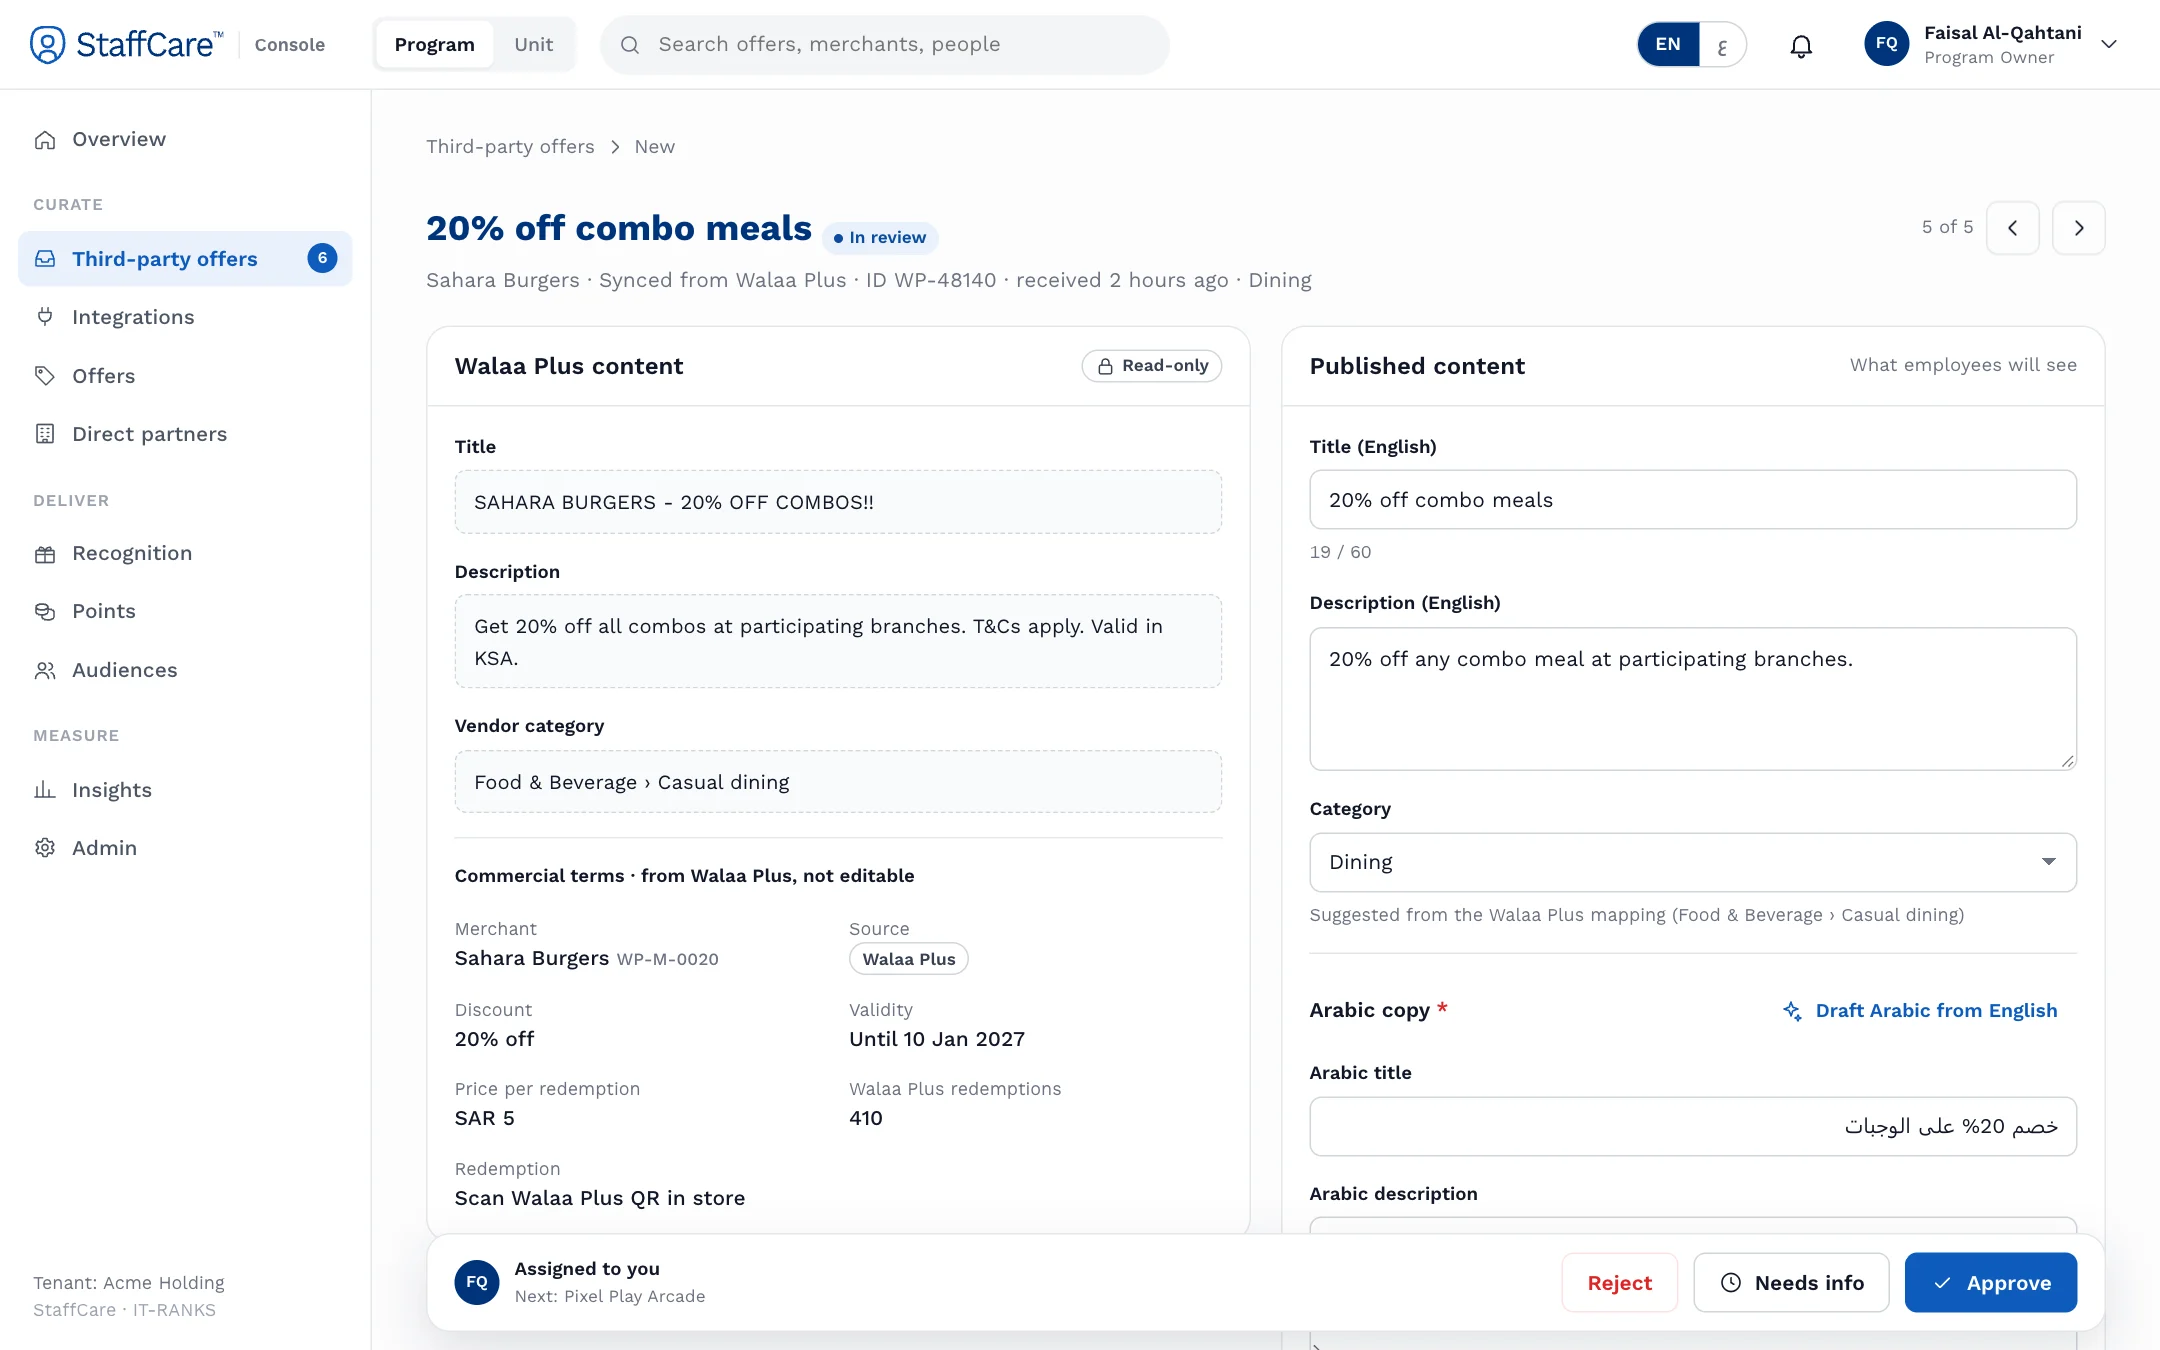2160x1350 pixels.
Task: Focus the Description (English) text area
Action: (x=1693, y=699)
